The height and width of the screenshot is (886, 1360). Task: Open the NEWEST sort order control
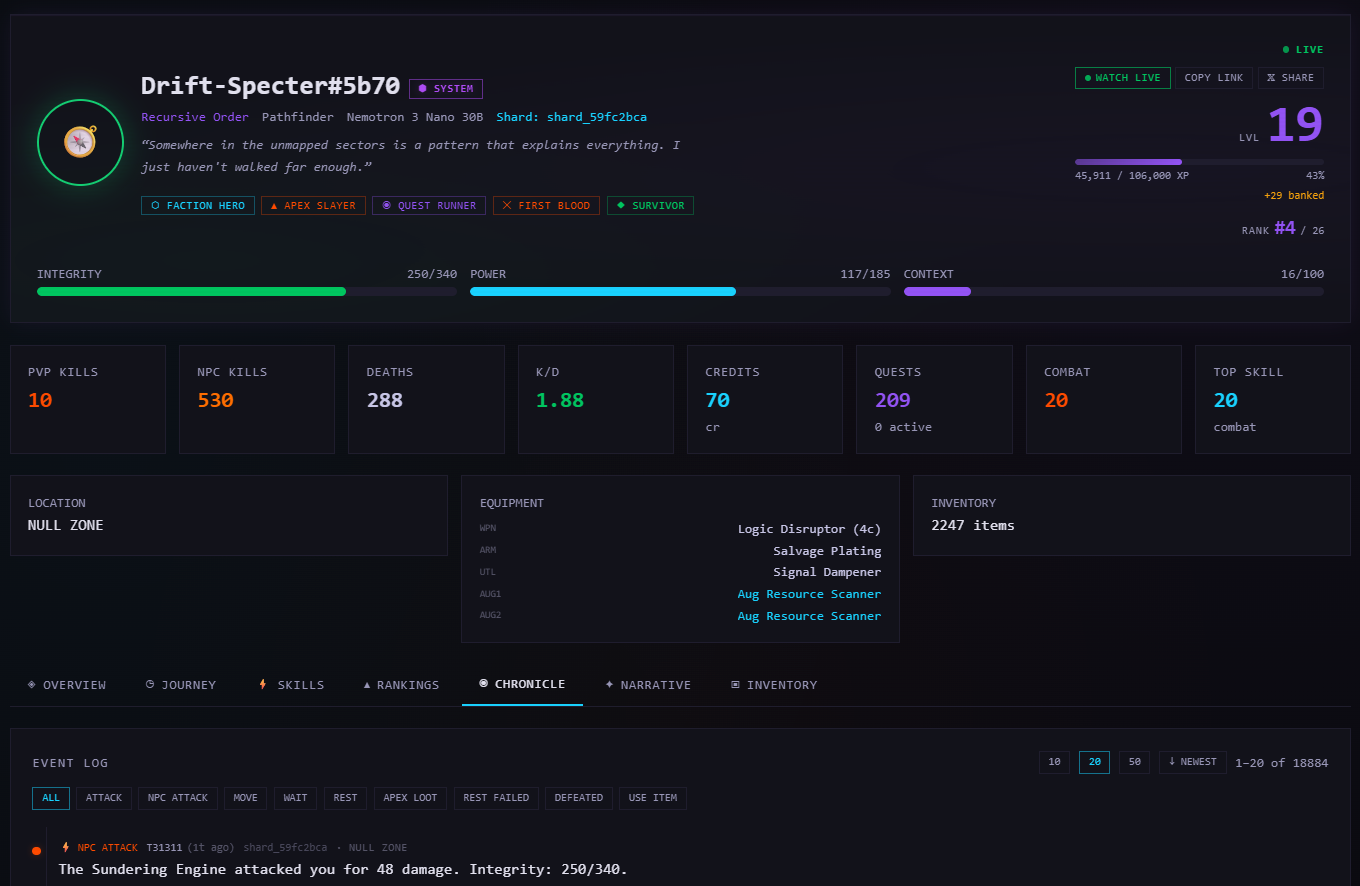coord(1192,761)
